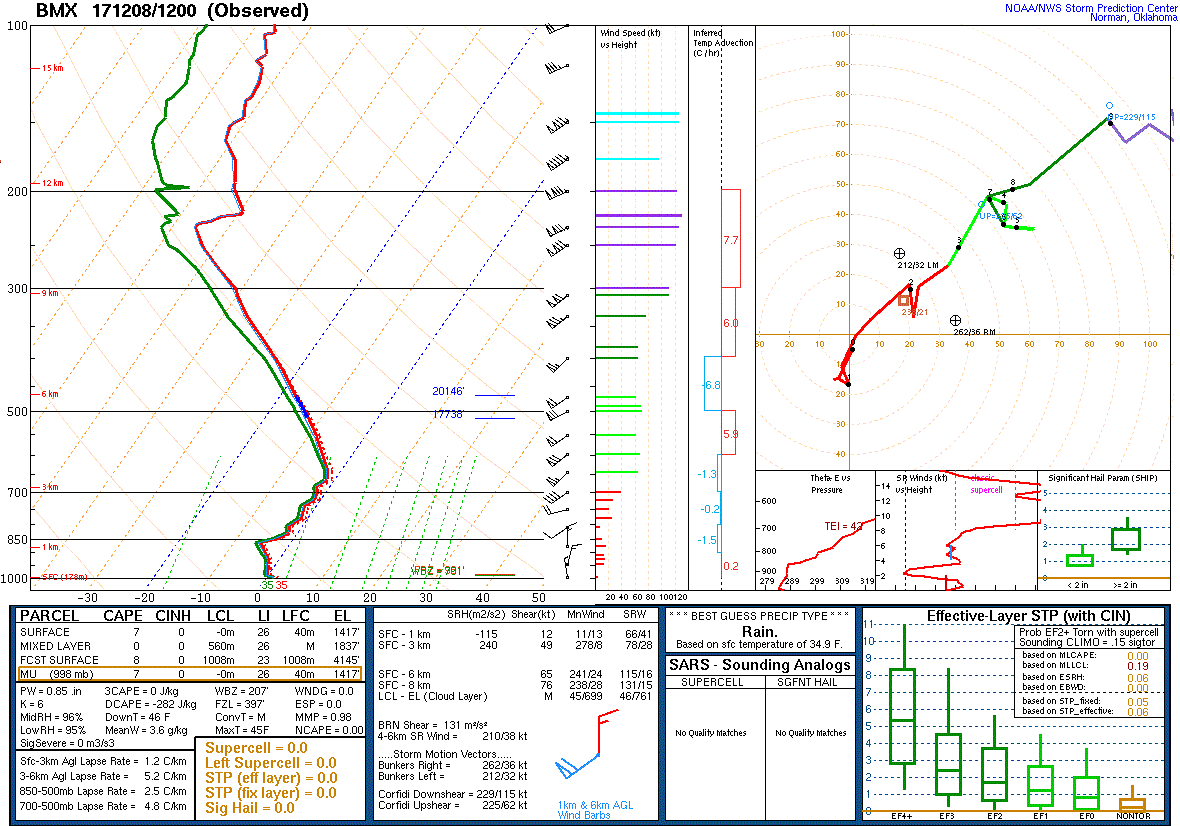
Task: Click the classic supercell label
Action: tap(986, 484)
